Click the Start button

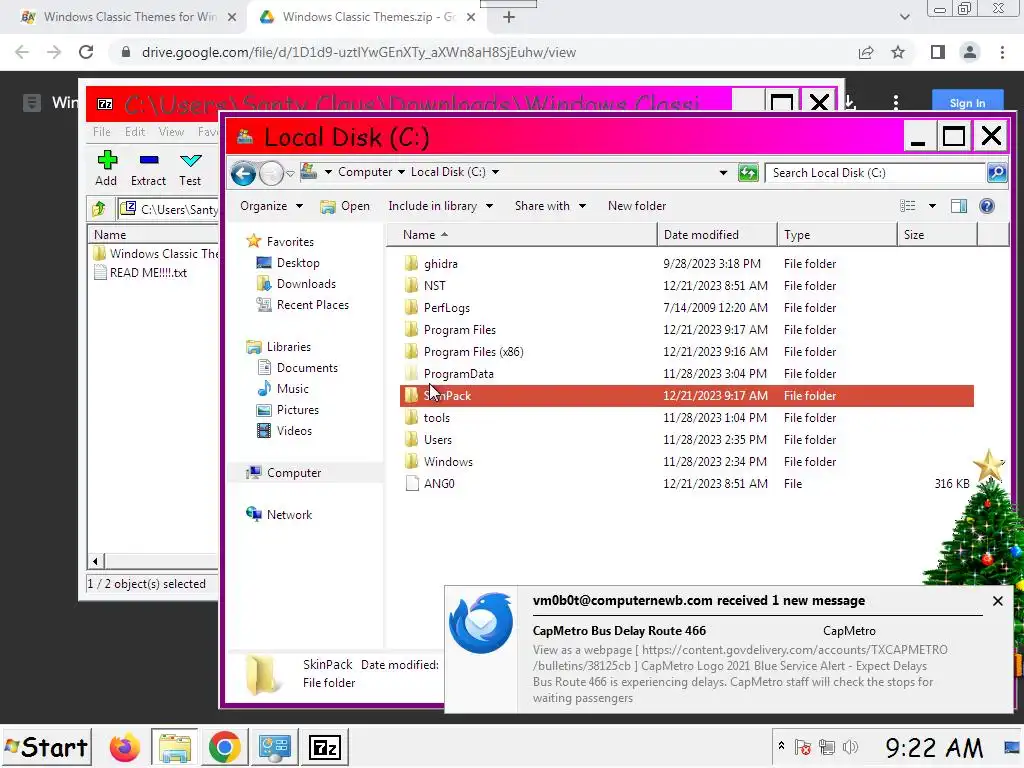point(46,747)
